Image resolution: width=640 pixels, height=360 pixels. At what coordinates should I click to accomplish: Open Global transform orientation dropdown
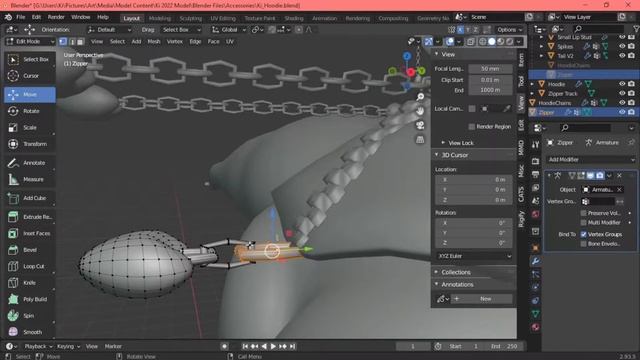[x=229, y=30]
